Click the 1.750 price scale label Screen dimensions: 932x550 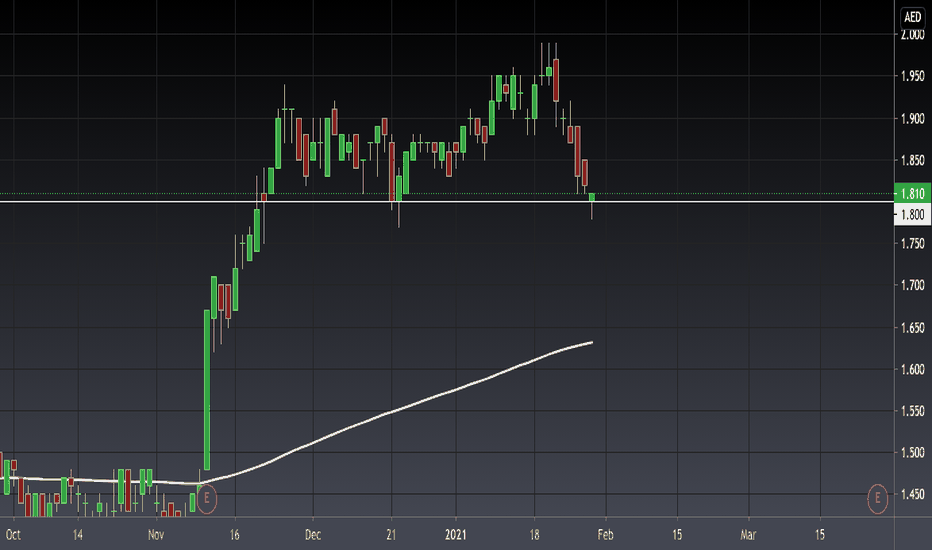912,243
